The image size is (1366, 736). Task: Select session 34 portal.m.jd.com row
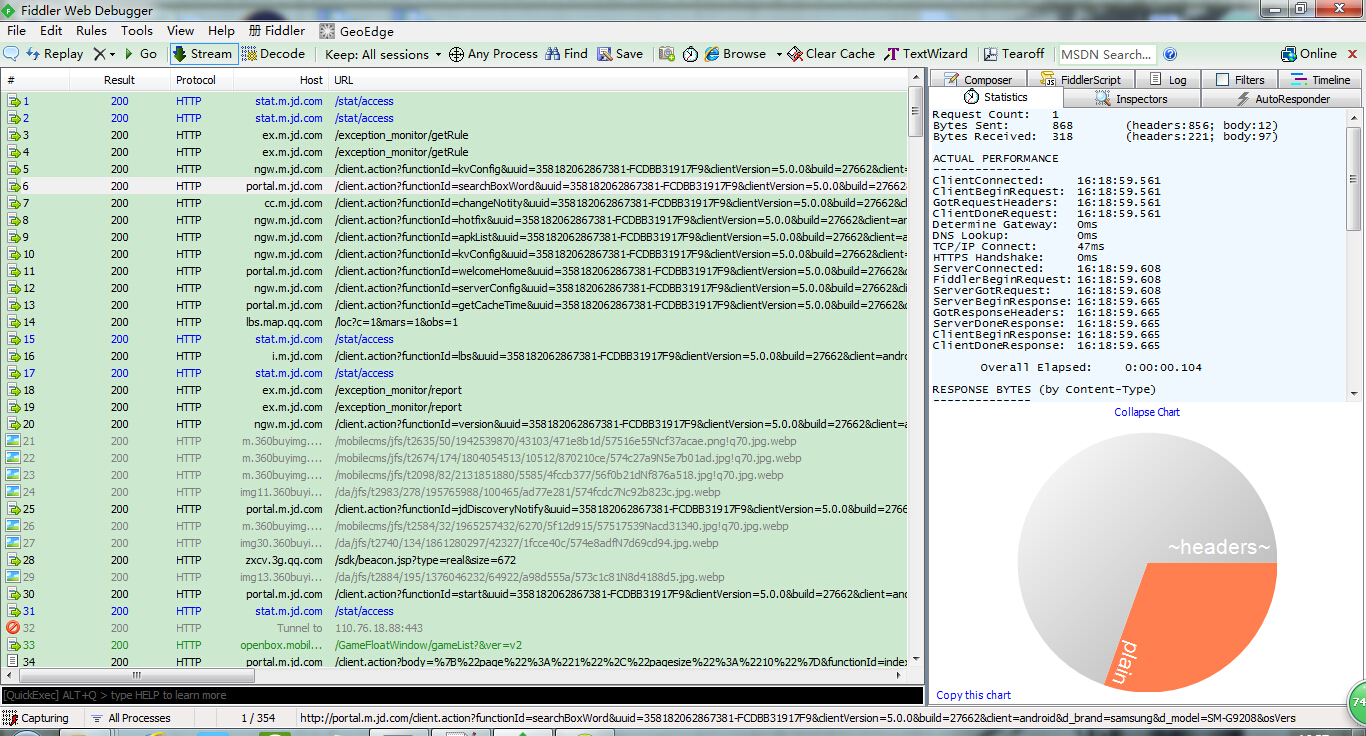click(455, 661)
